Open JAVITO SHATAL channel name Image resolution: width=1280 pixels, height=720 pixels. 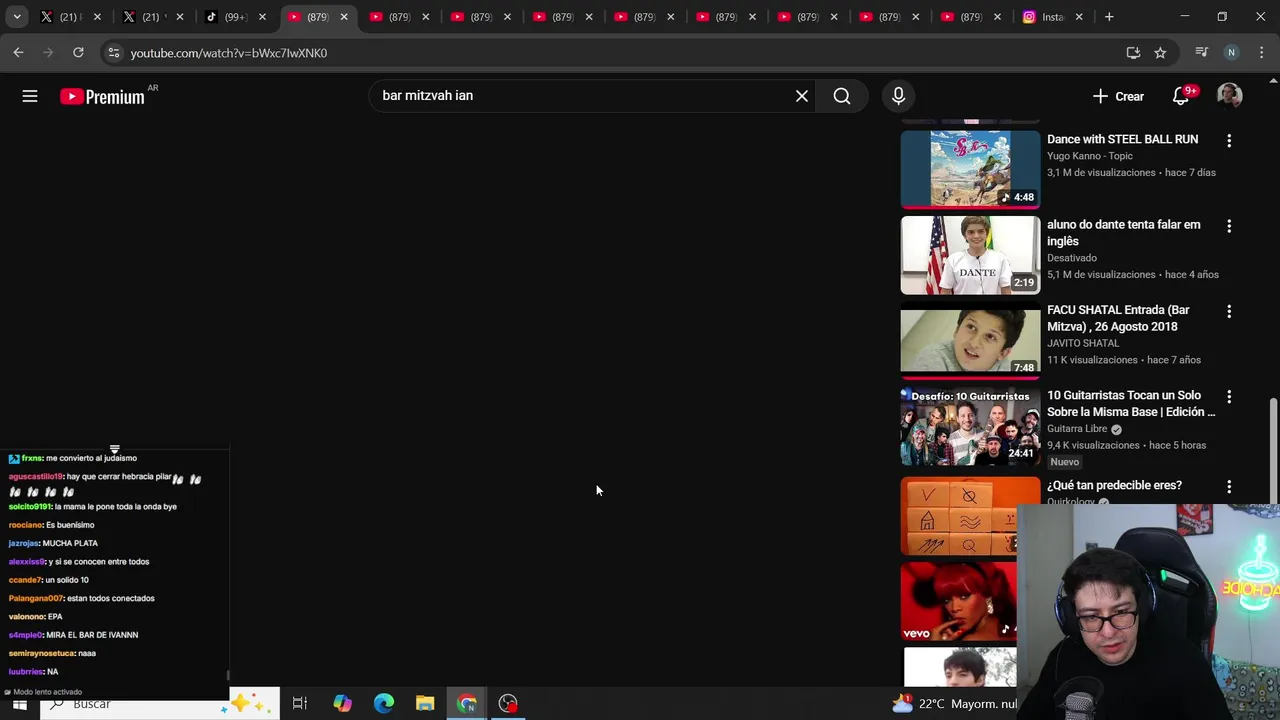1083,343
